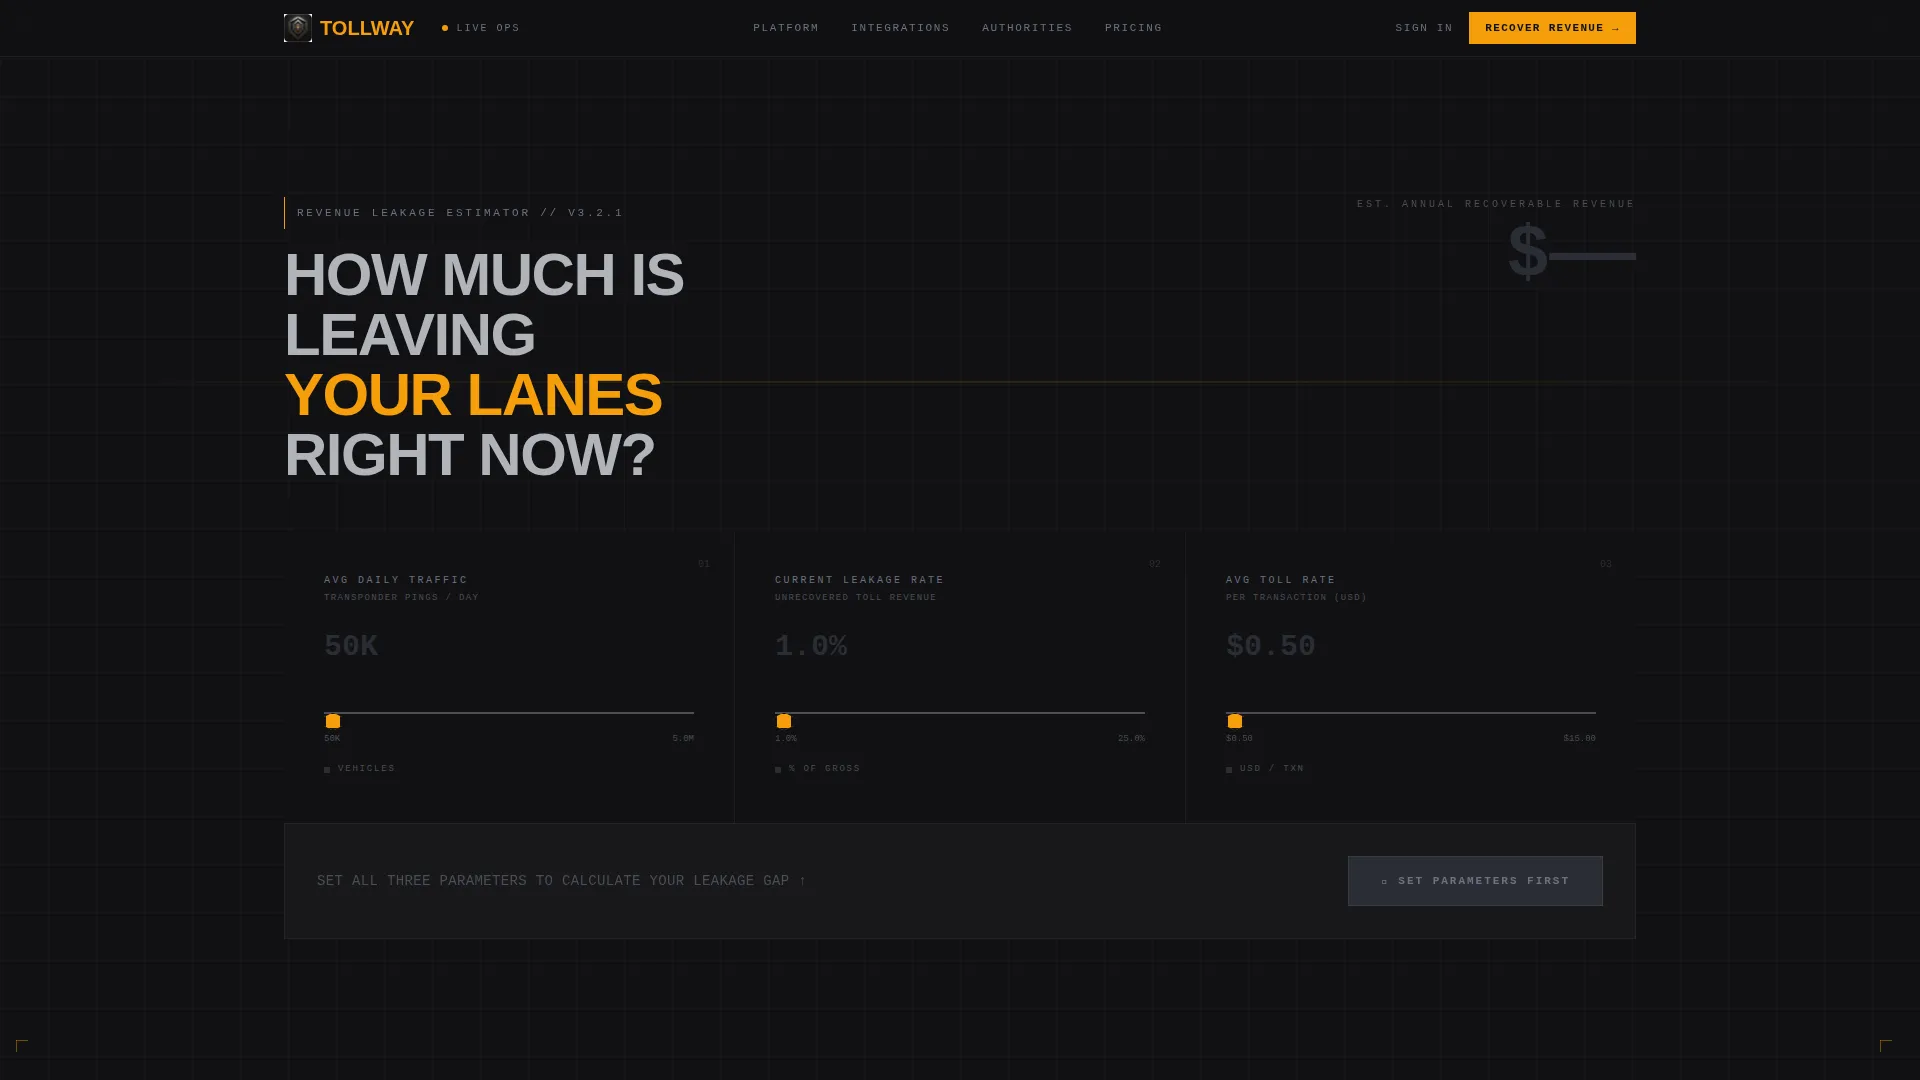Click the USD / TXN unit label

pyautogui.click(x=1272, y=769)
